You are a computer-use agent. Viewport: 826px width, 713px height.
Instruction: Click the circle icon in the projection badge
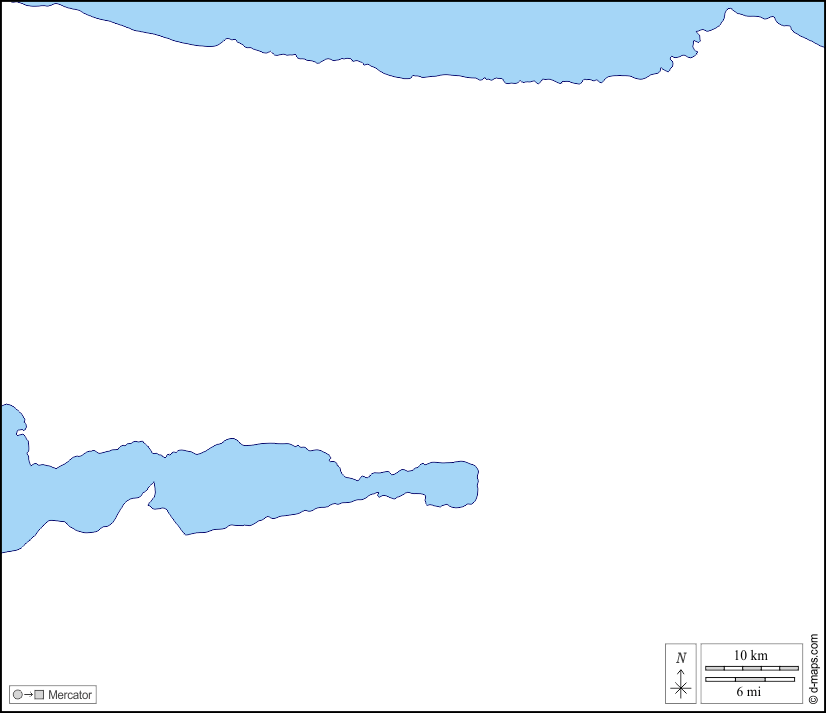pos(17,694)
